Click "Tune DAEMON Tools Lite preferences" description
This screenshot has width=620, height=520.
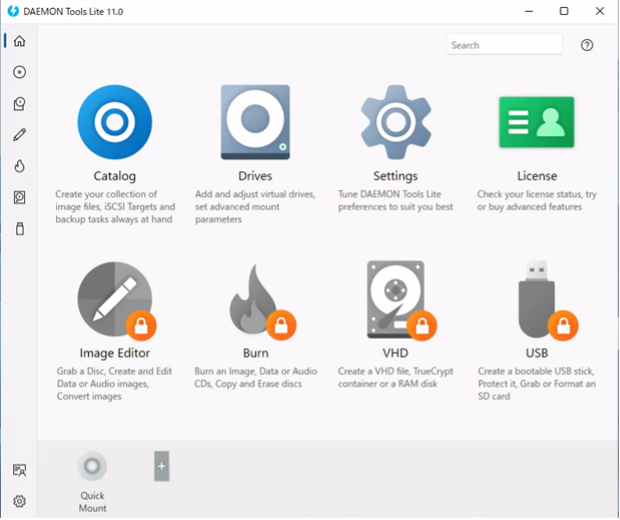[x=396, y=200]
